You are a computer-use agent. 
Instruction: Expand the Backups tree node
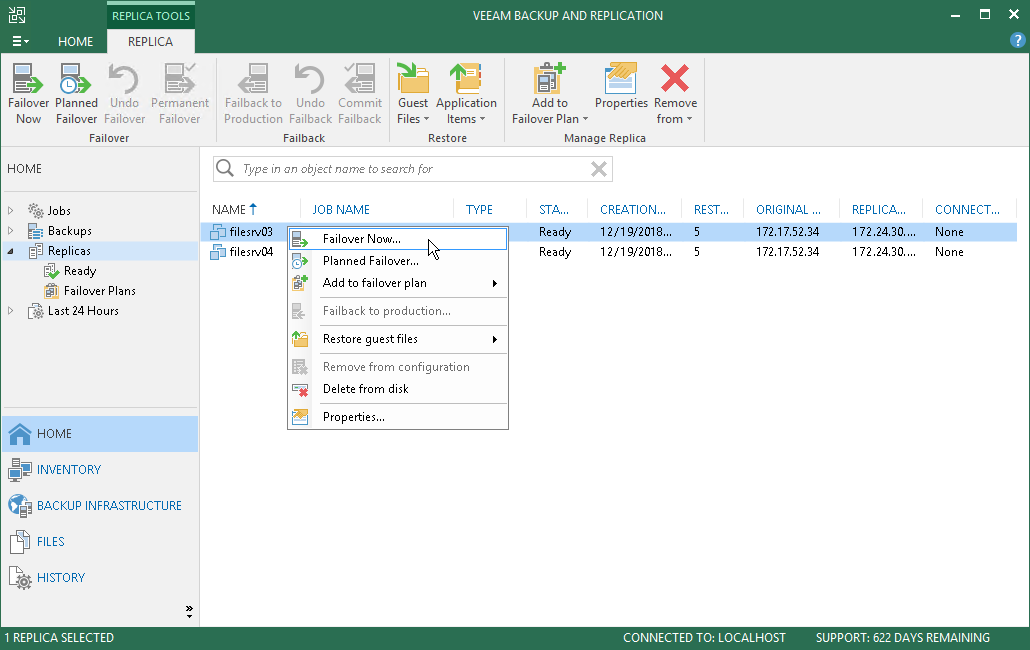(x=11, y=230)
